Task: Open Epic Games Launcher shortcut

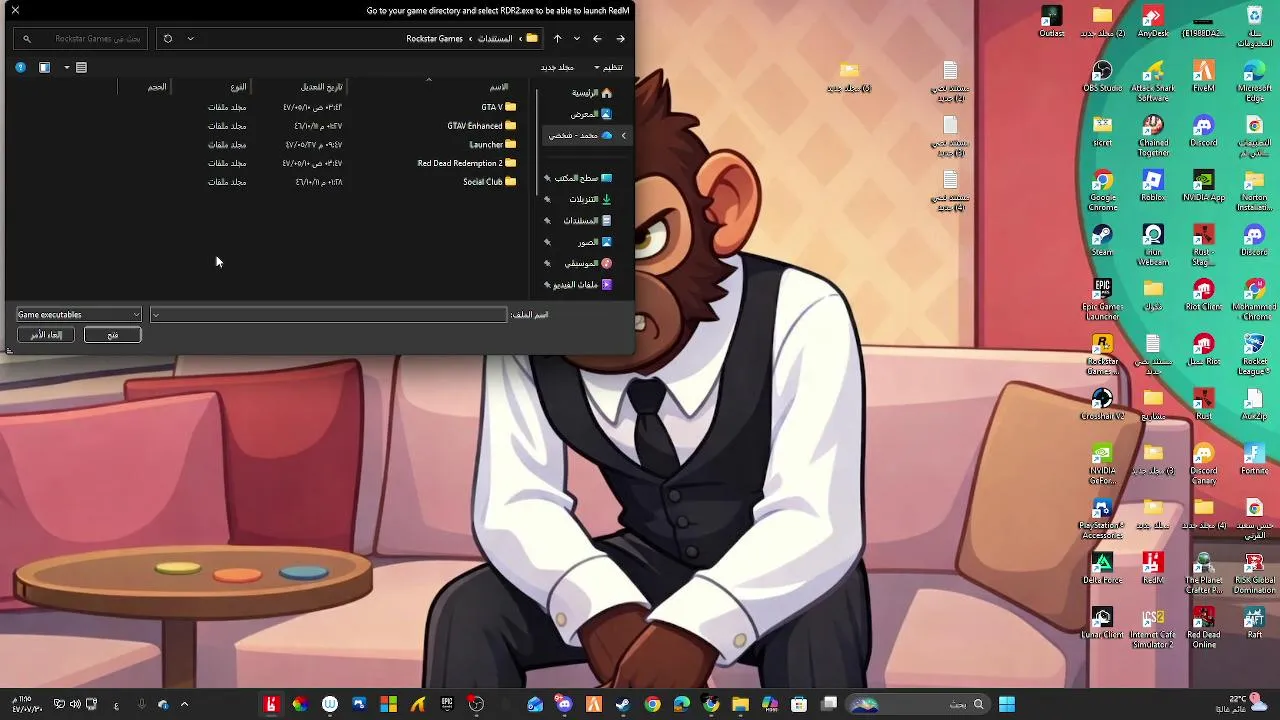Action: point(1102,301)
